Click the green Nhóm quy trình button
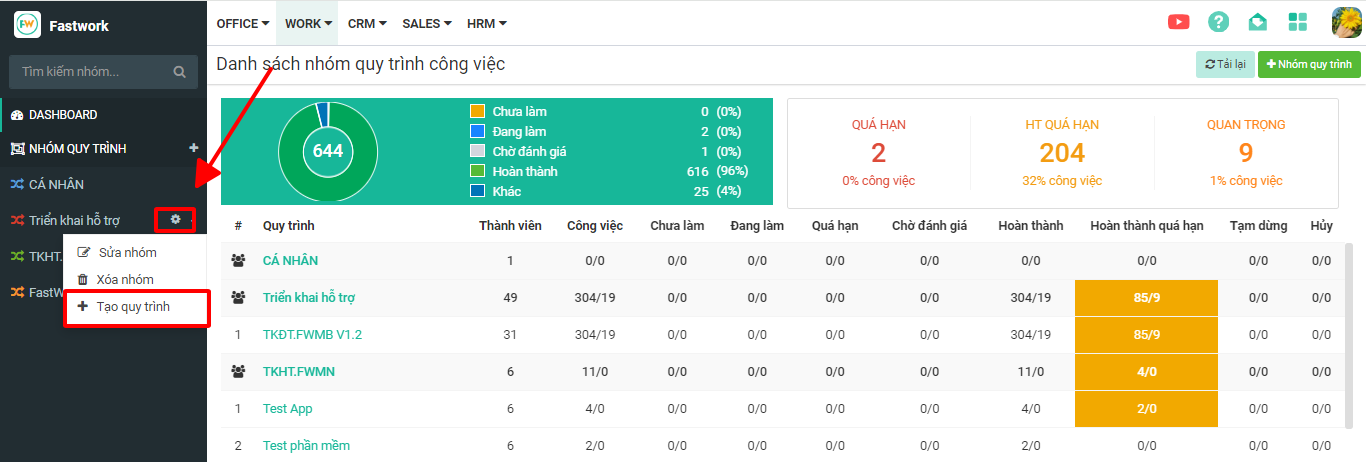This screenshot has height=462, width=1366. point(1308,64)
